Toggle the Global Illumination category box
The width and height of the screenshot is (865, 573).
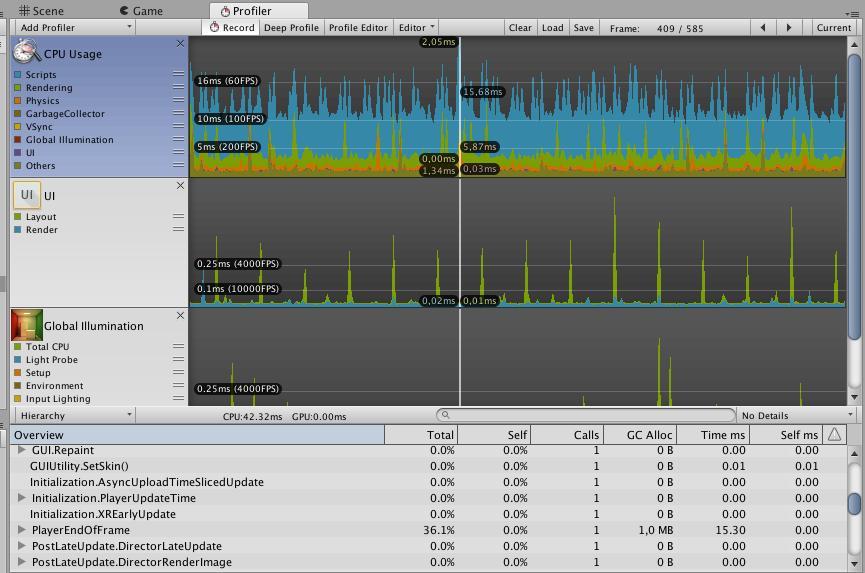pos(18,140)
